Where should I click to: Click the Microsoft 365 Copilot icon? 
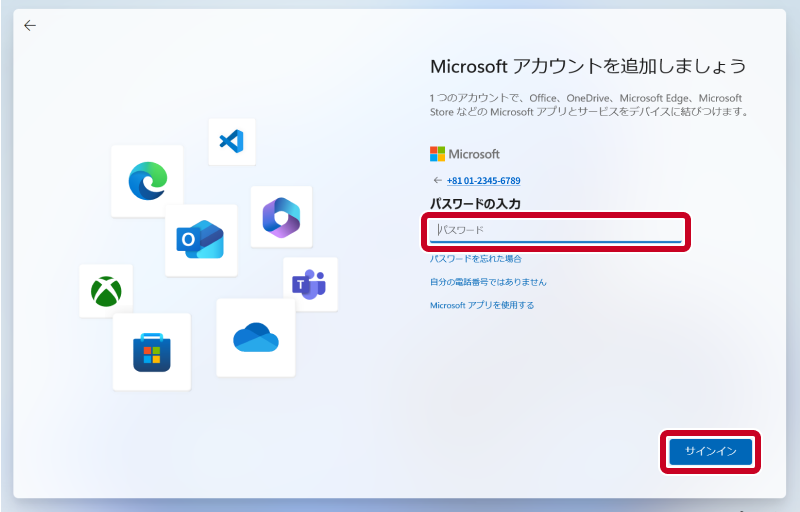point(281,217)
